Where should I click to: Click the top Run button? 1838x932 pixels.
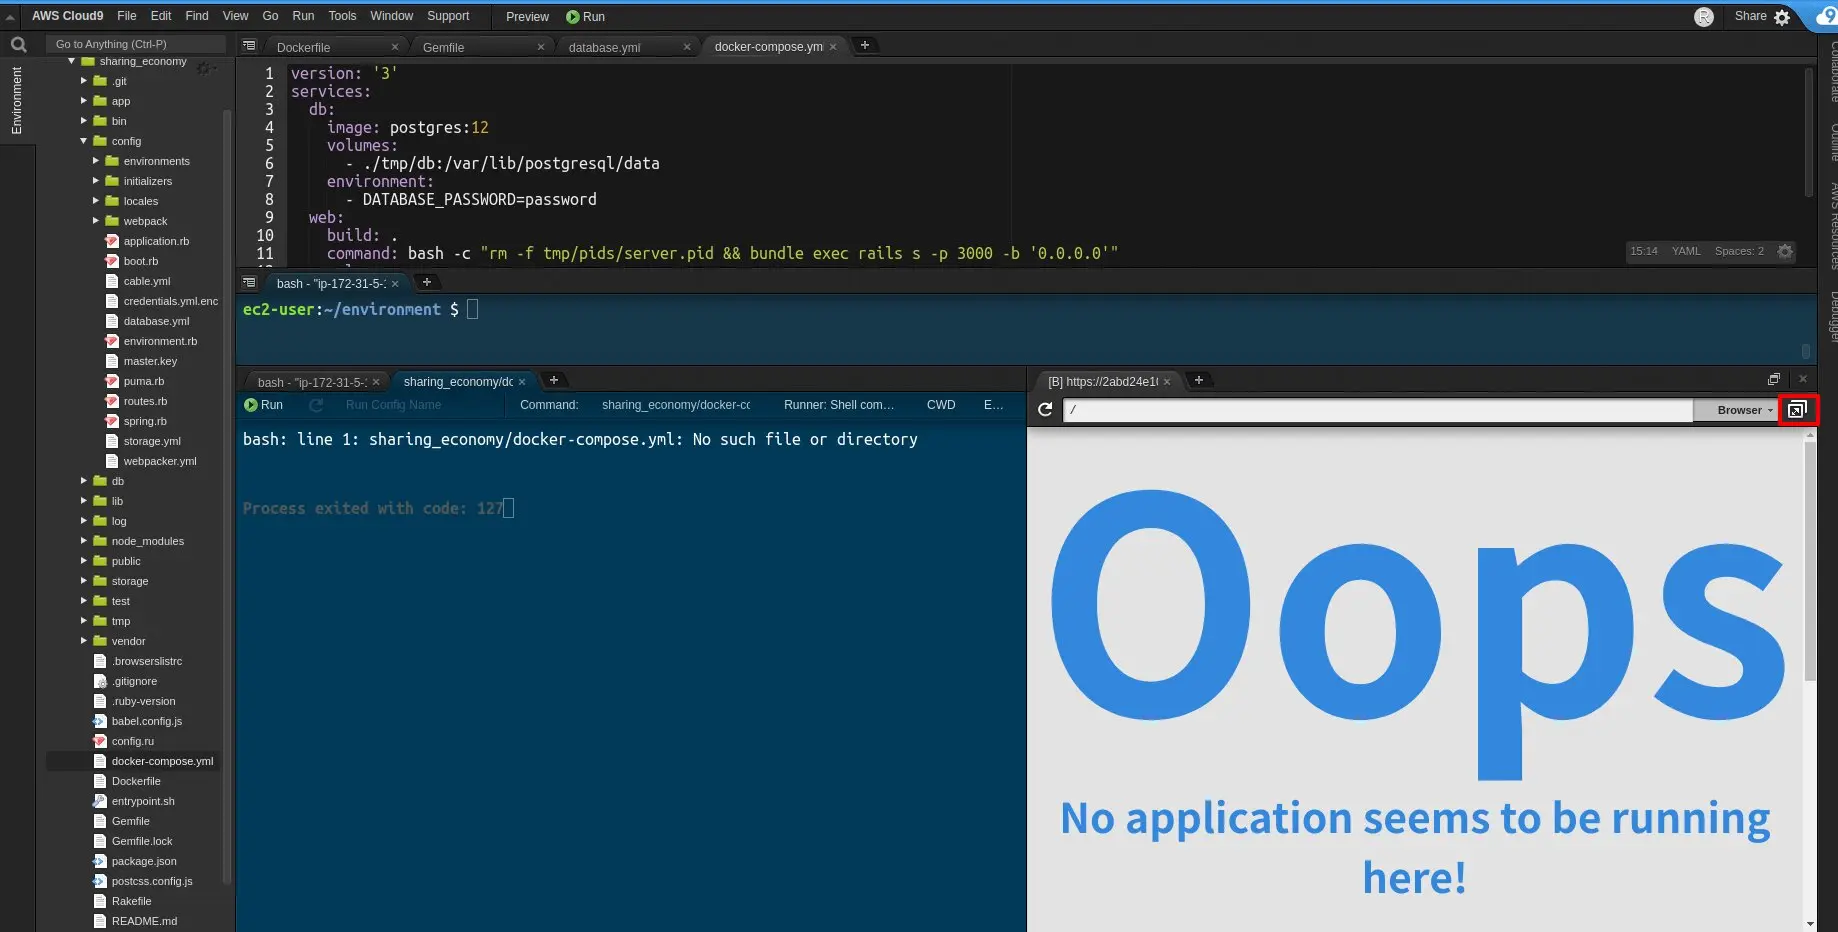[x=586, y=17]
